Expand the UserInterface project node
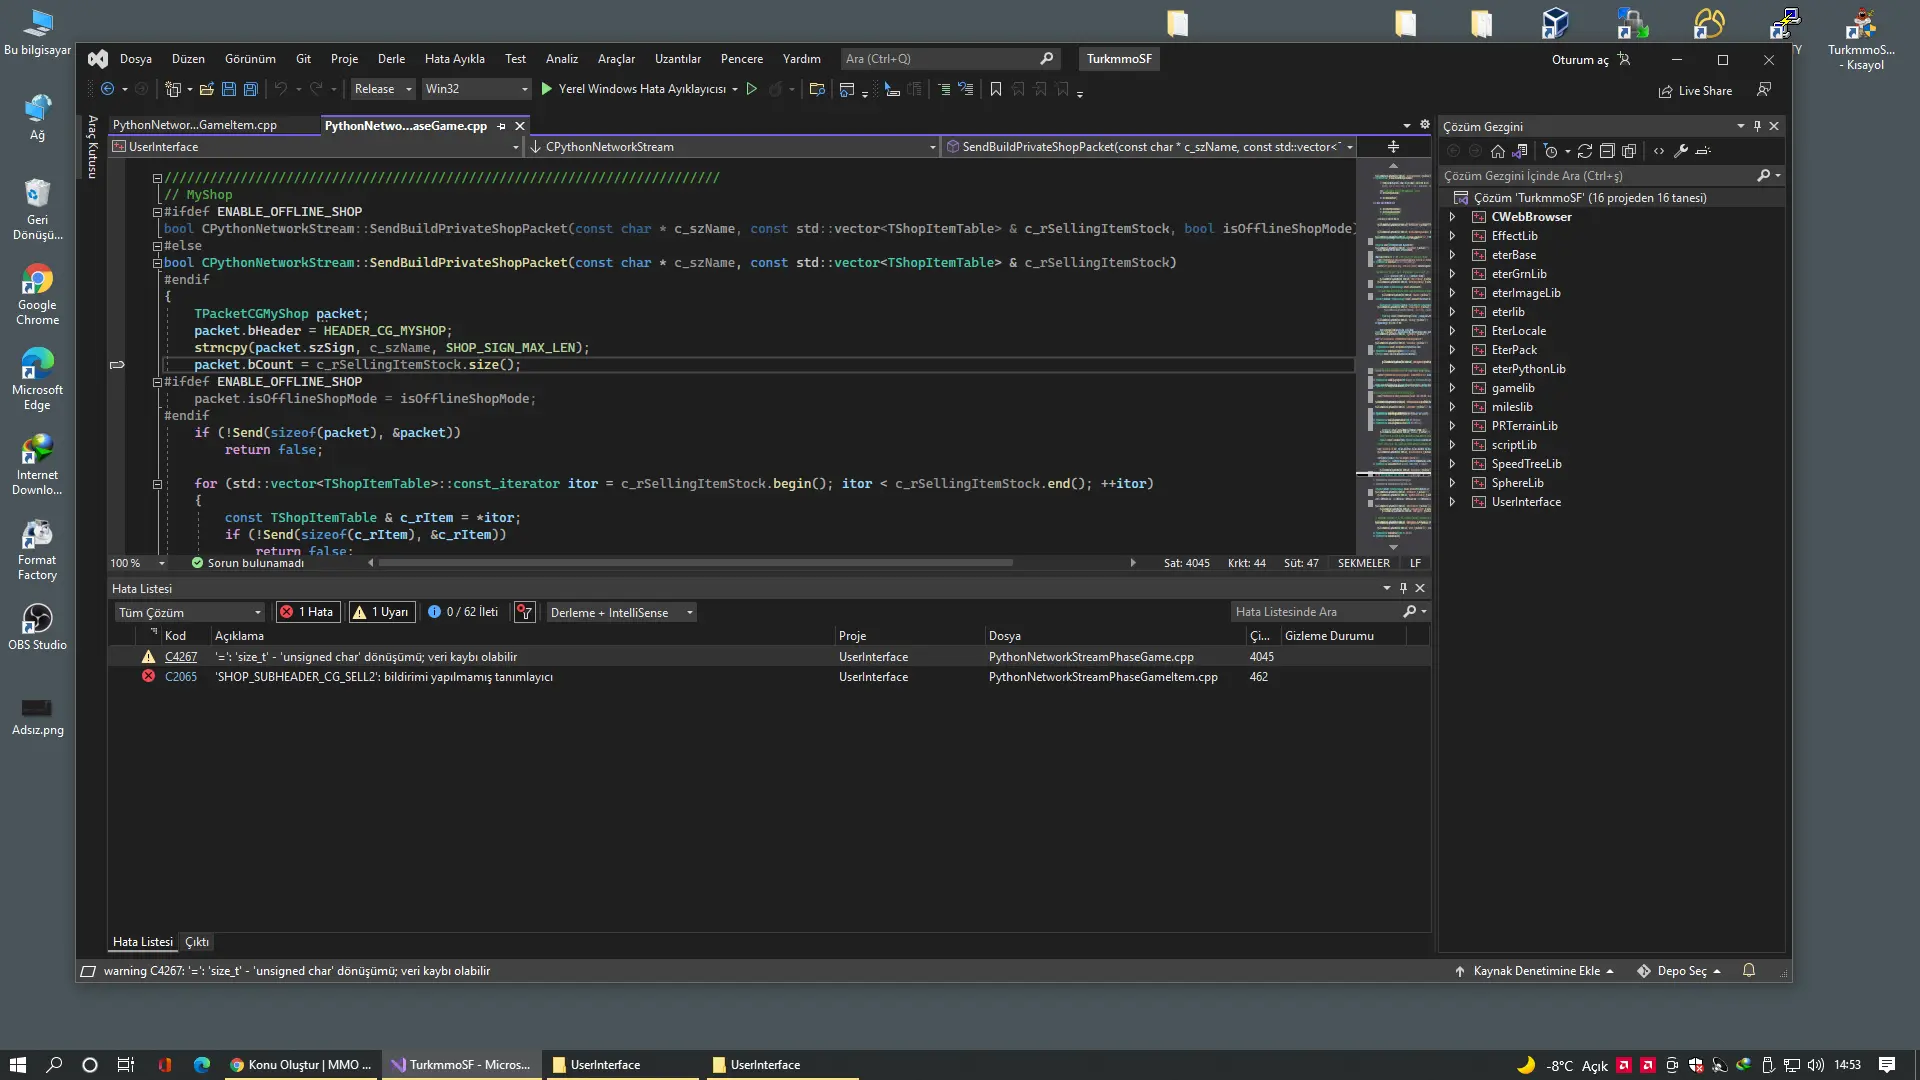 (1452, 502)
